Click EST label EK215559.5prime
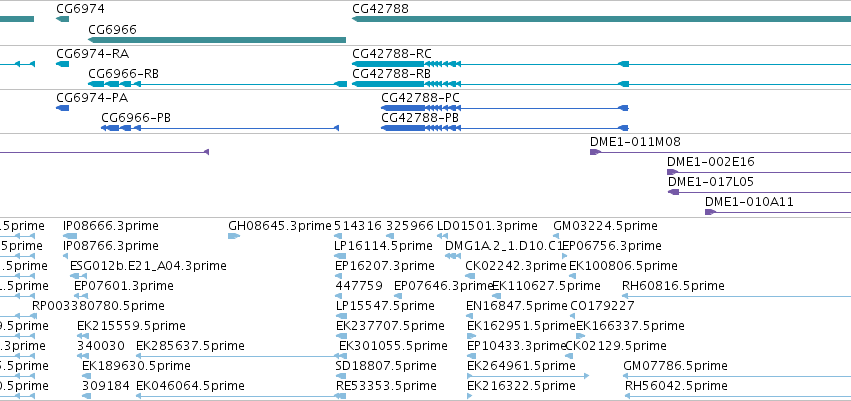 [131, 326]
